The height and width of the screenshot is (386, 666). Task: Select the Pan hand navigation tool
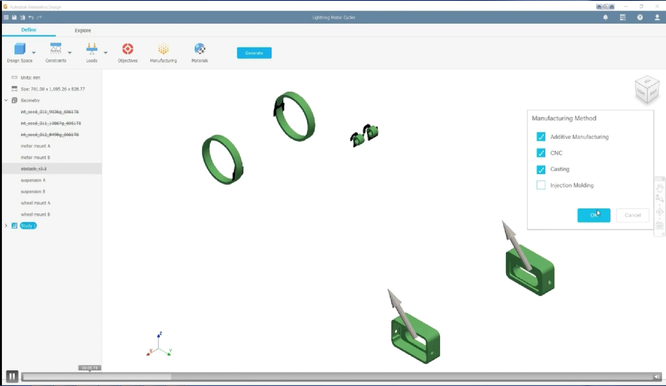(660, 188)
